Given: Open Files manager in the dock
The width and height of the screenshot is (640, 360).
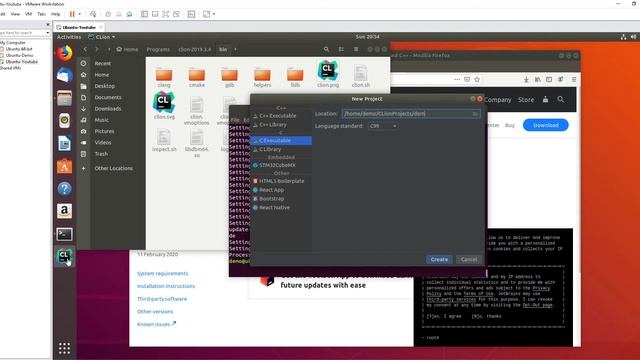Looking at the screenshot, I should tap(64, 98).
